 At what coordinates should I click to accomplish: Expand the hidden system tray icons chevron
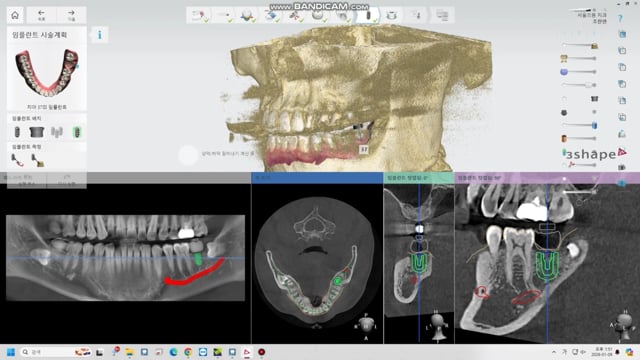tap(554, 352)
